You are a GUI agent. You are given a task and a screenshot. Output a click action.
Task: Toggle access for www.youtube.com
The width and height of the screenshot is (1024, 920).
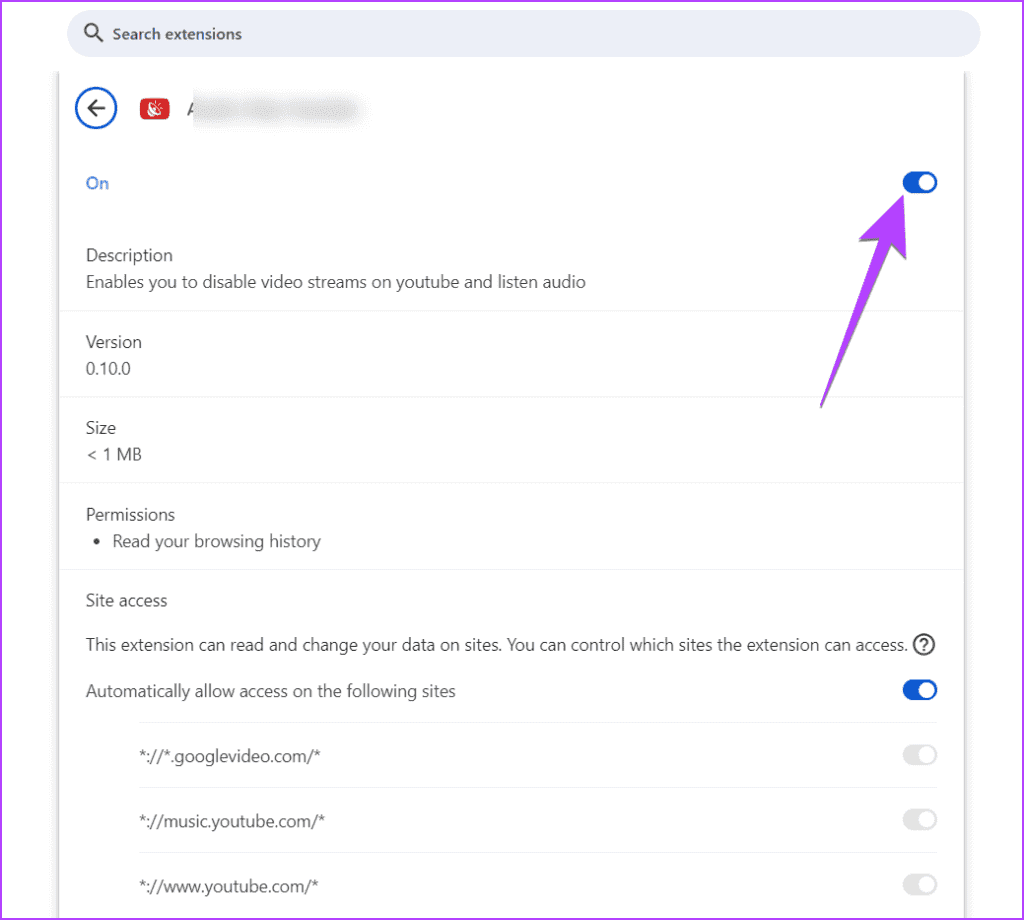(920, 885)
